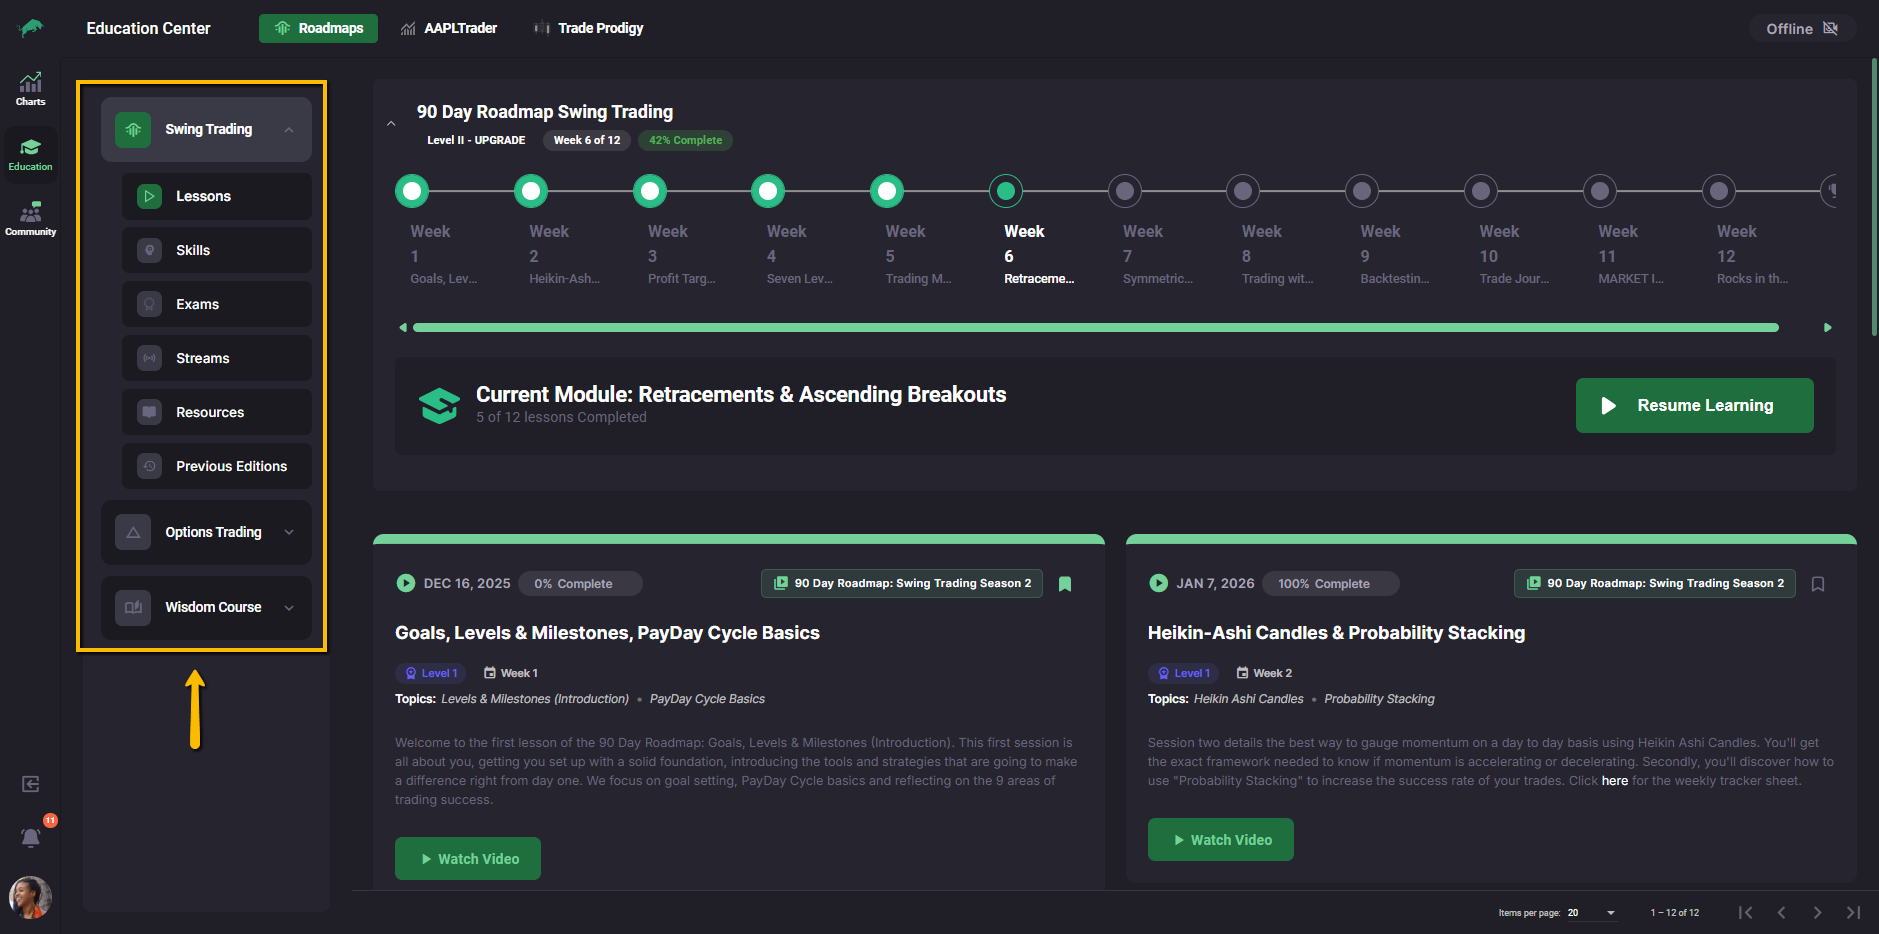Bookmark the Heikin-Ashi Candles lesson
The height and width of the screenshot is (934, 1879).
[x=1818, y=584]
